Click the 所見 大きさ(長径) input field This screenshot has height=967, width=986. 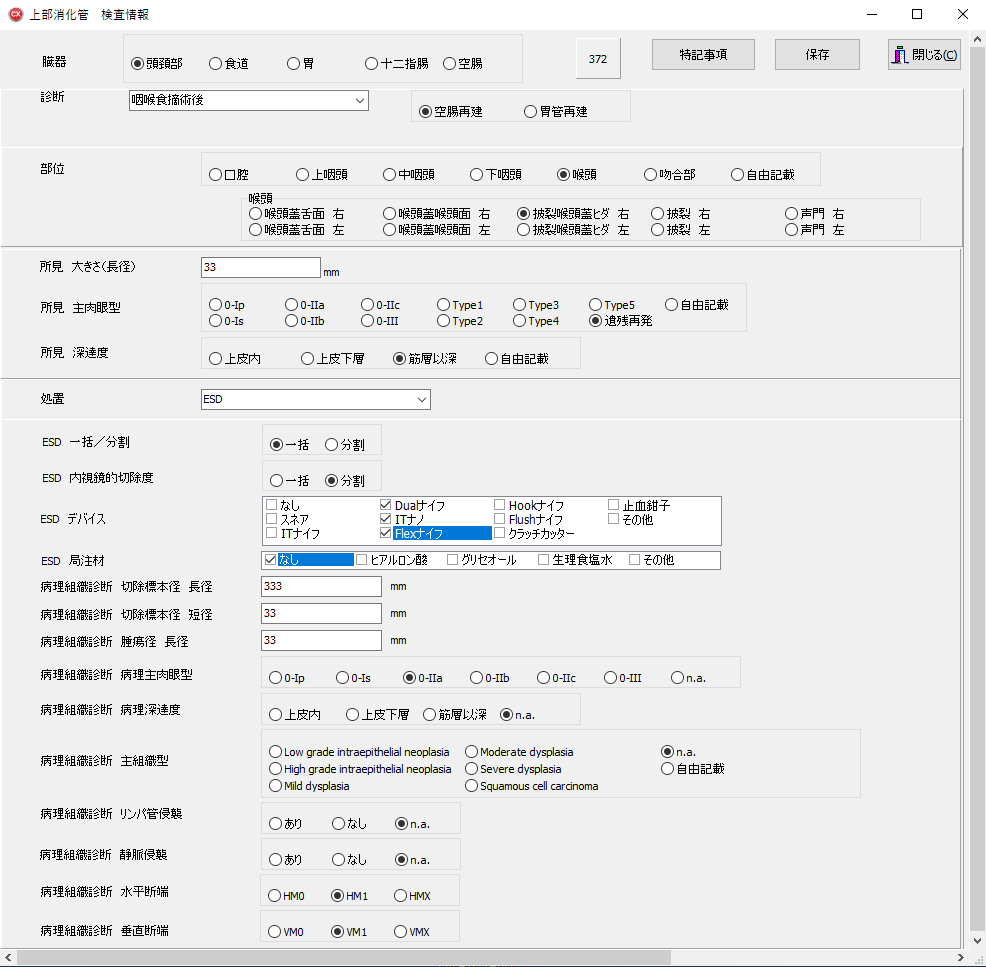click(261, 268)
